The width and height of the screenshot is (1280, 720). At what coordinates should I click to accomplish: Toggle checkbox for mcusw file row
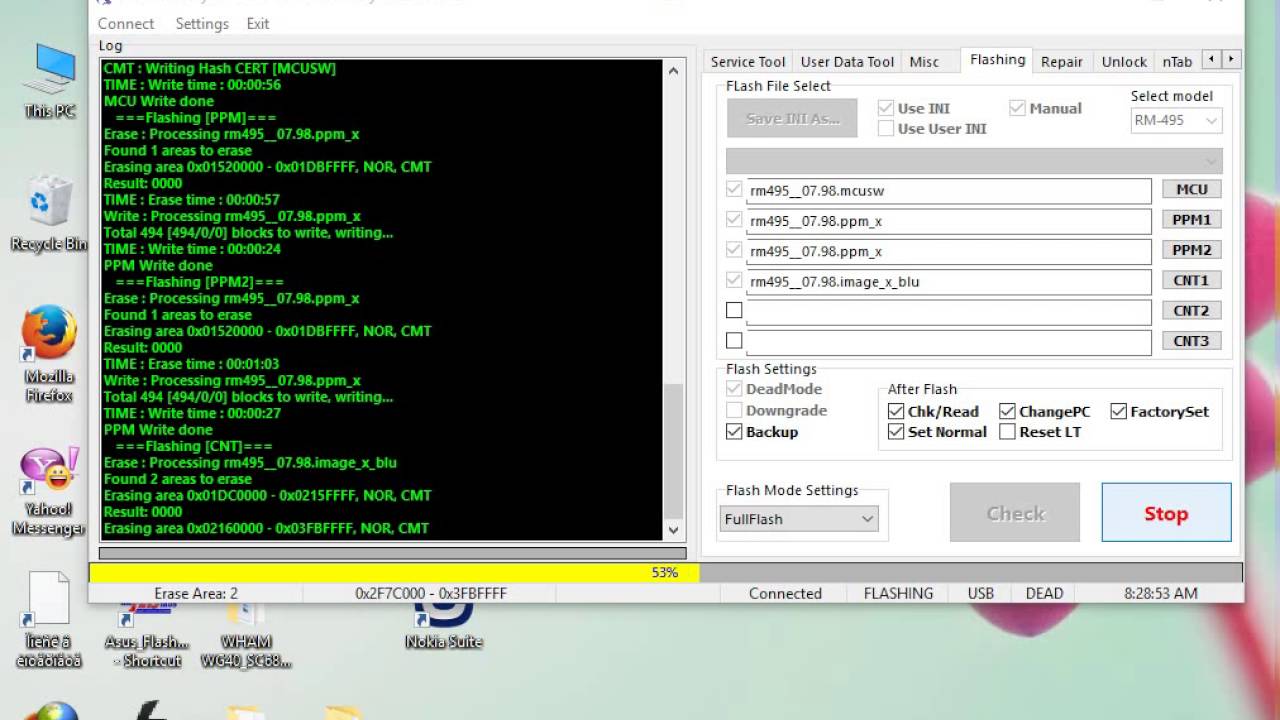[x=735, y=189]
